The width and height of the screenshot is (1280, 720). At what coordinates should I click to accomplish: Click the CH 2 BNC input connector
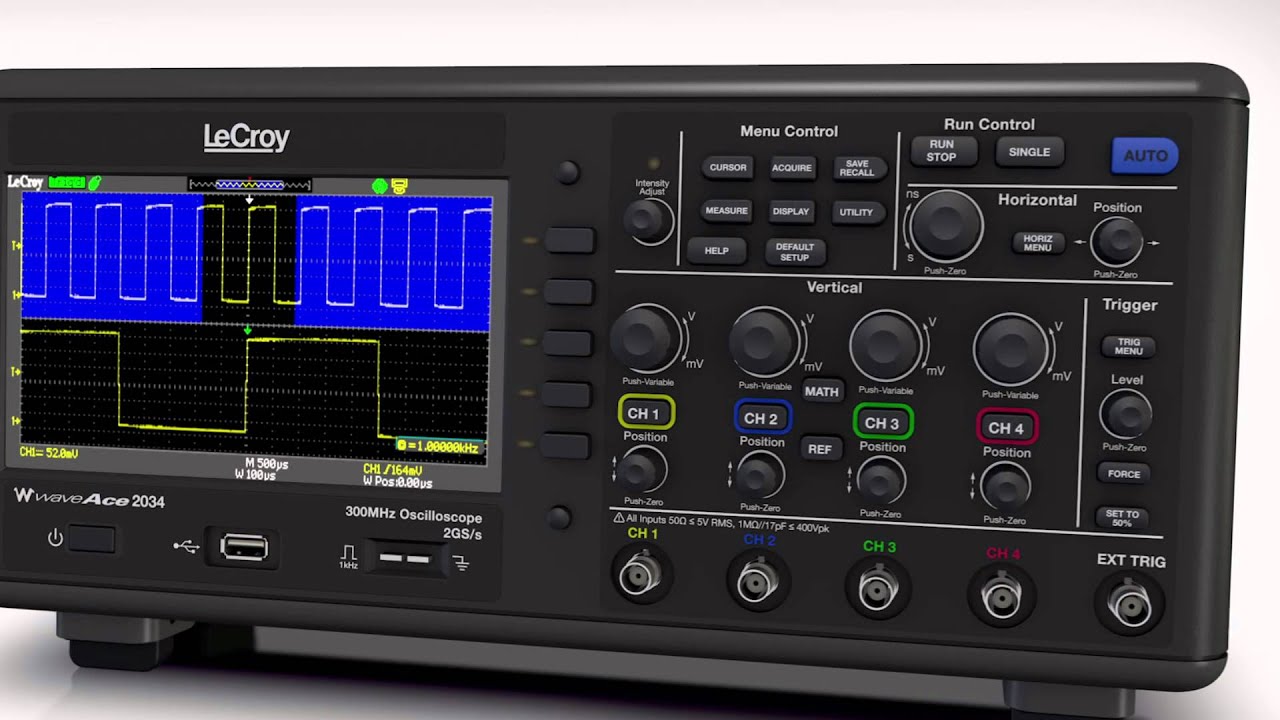[x=757, y=583]
